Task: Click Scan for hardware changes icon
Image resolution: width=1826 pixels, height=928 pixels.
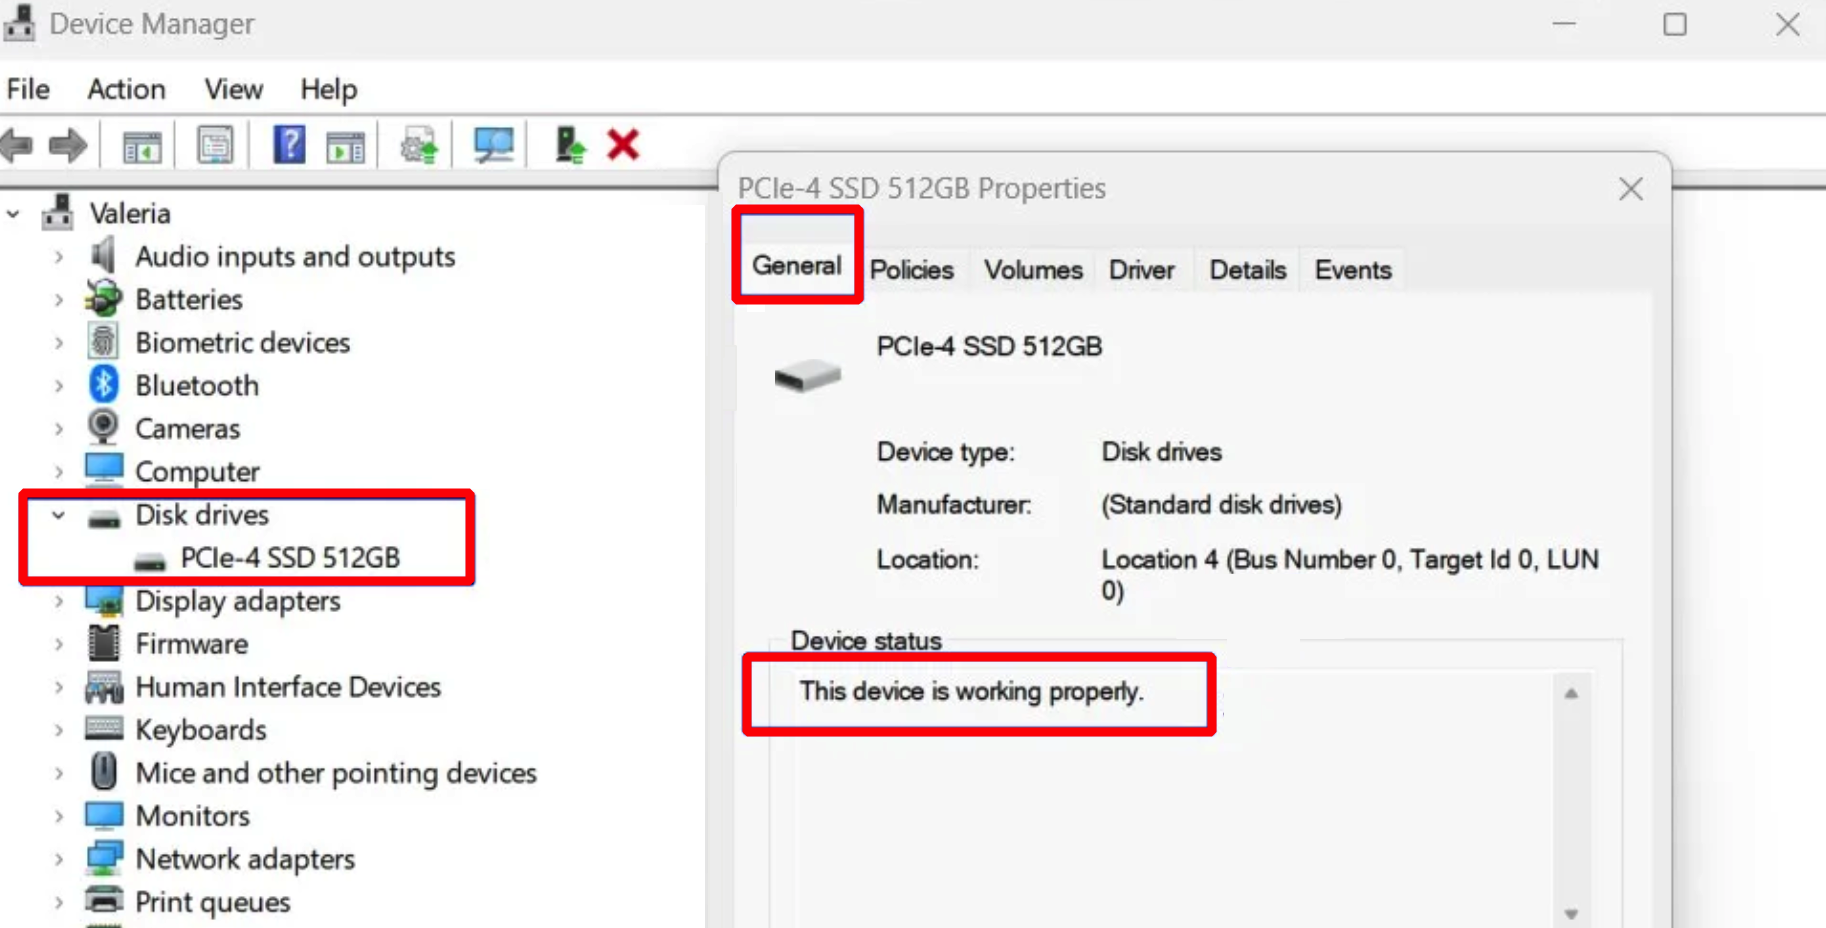Action: tap(493, 146)
